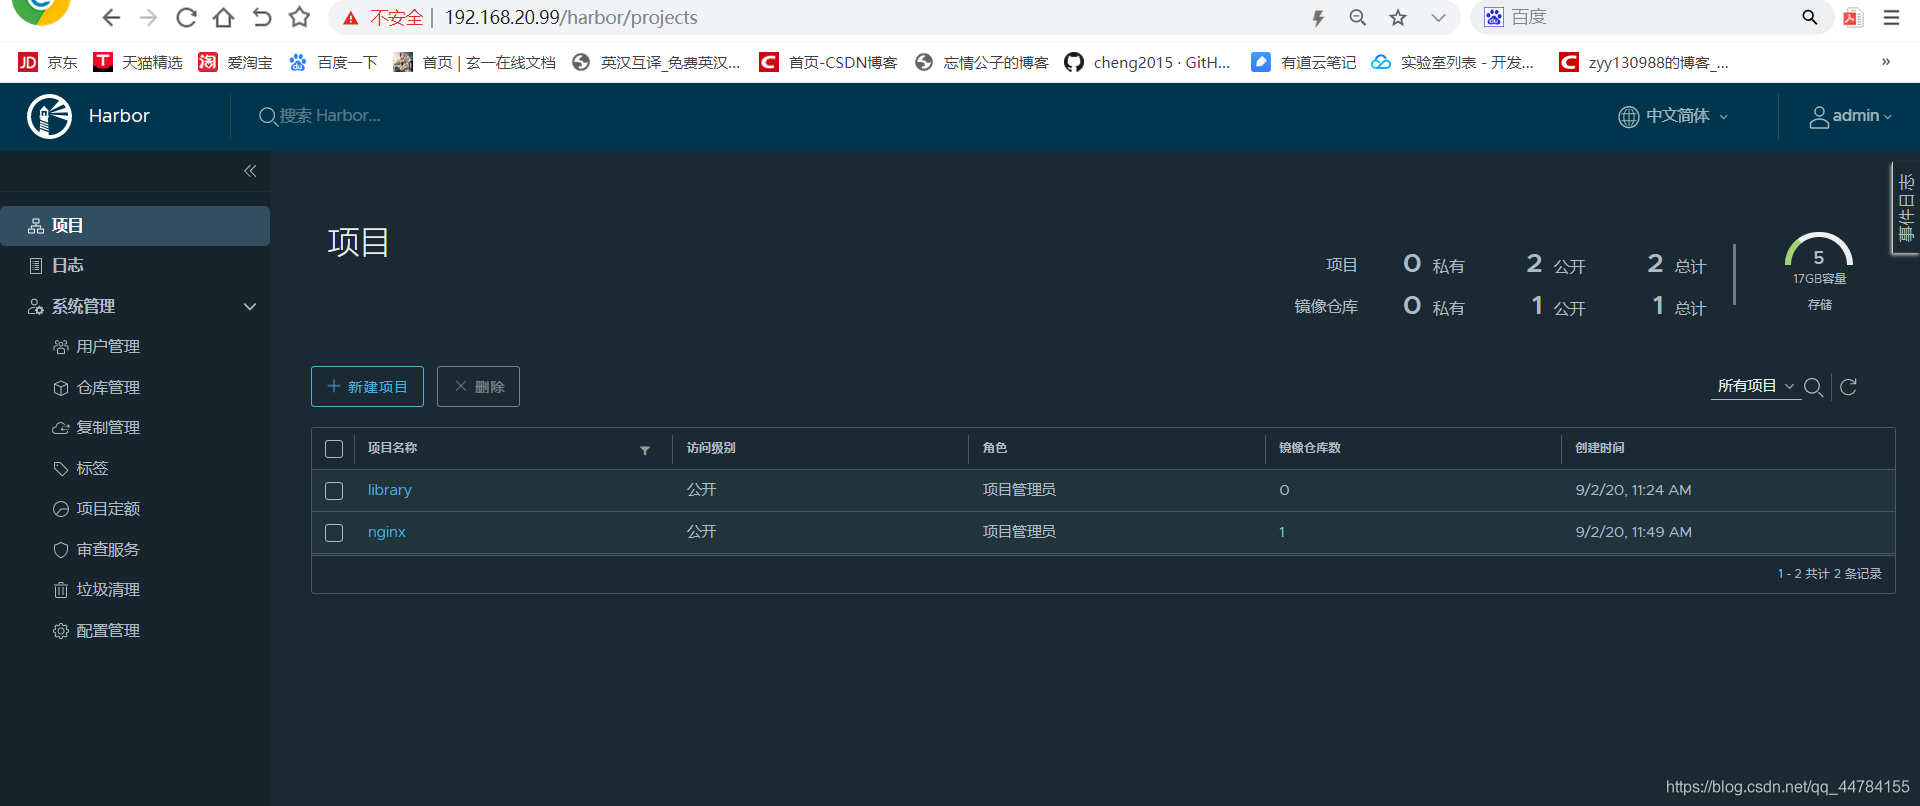Click the 新建项目 button

tap(367, 387)
